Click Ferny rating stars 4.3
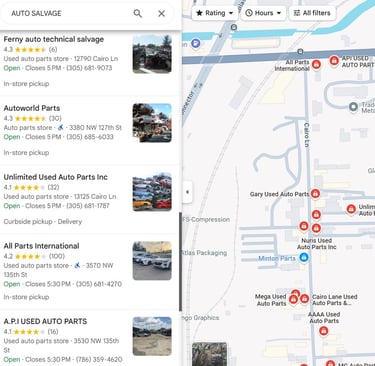The image size is (375, 366). point(30,50)
